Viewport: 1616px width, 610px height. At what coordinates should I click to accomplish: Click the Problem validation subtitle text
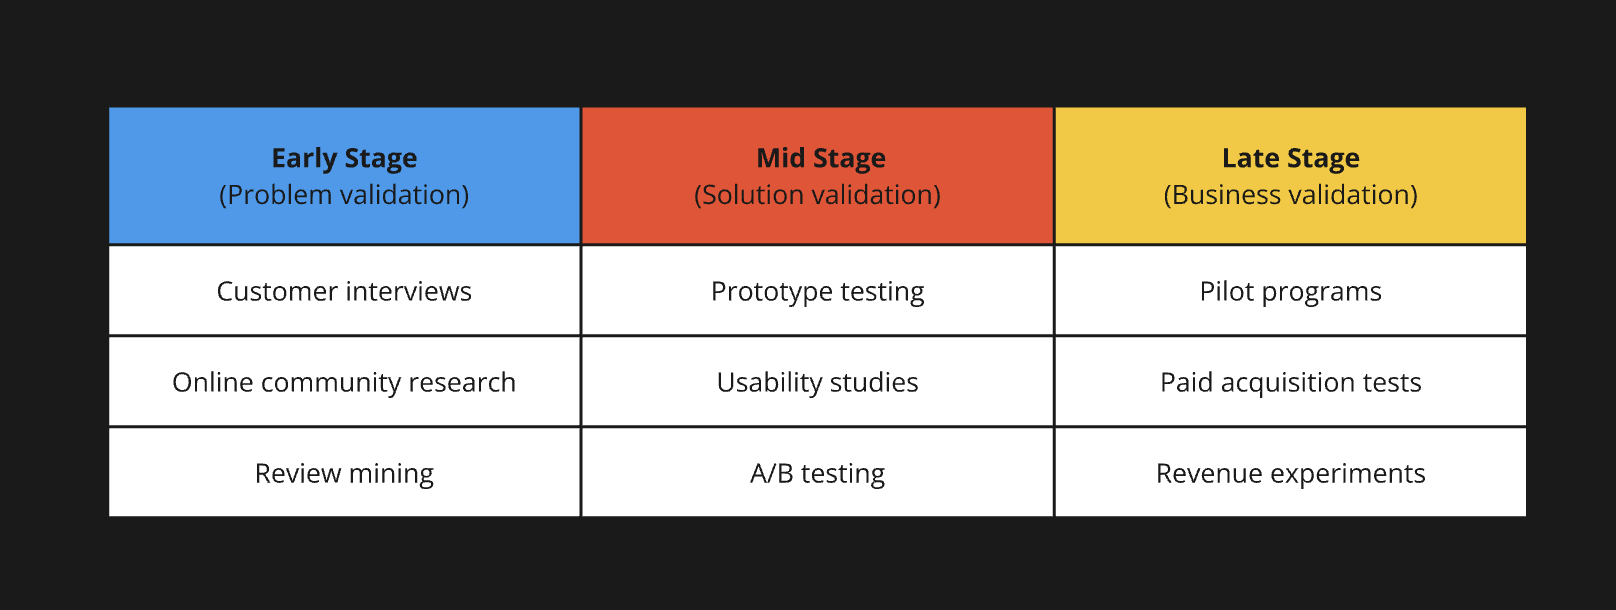(x=344, y=195)
